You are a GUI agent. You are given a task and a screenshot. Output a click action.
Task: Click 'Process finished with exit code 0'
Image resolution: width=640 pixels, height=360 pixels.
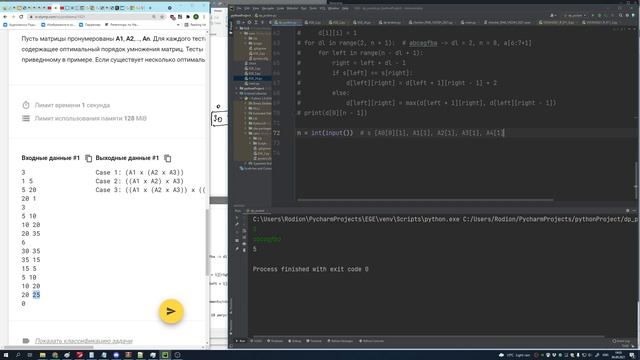(310, 269)
